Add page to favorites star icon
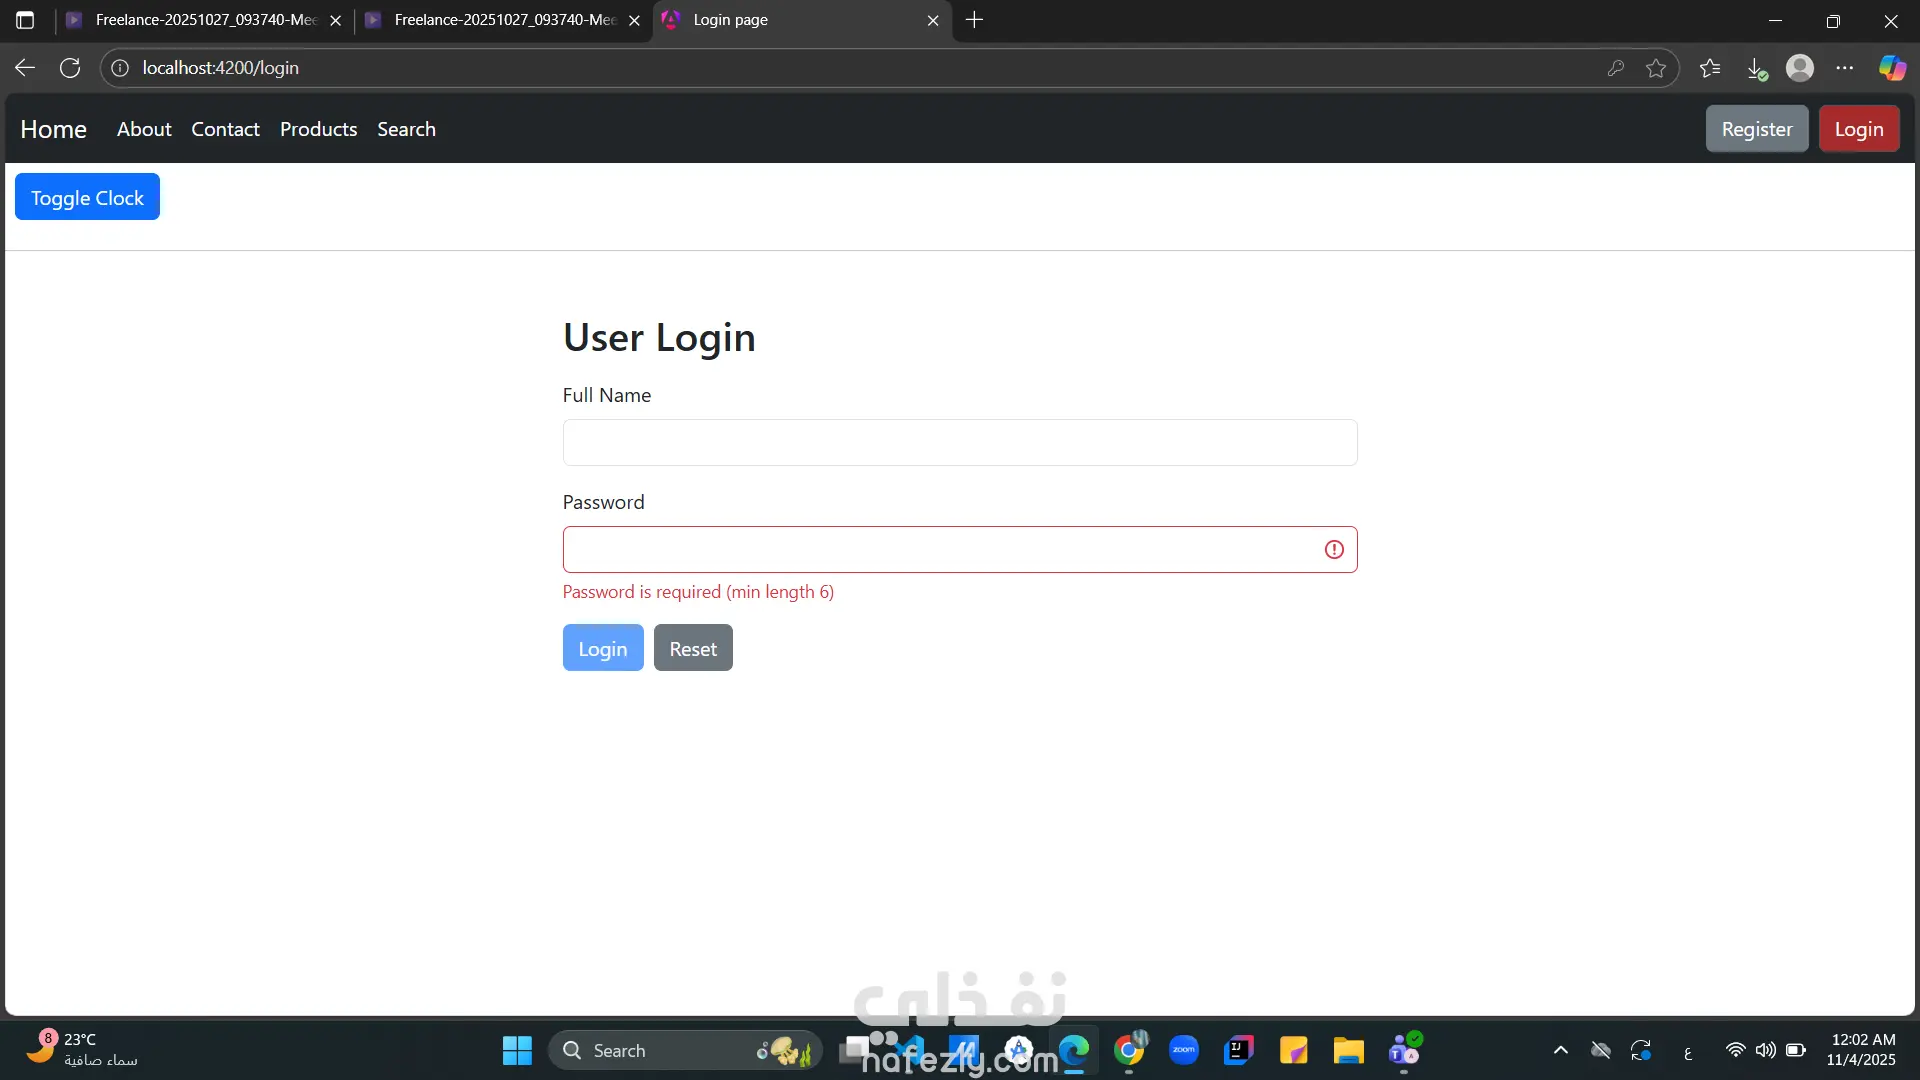Viewport: 1920px width, 1080px height. point(1656,68)
